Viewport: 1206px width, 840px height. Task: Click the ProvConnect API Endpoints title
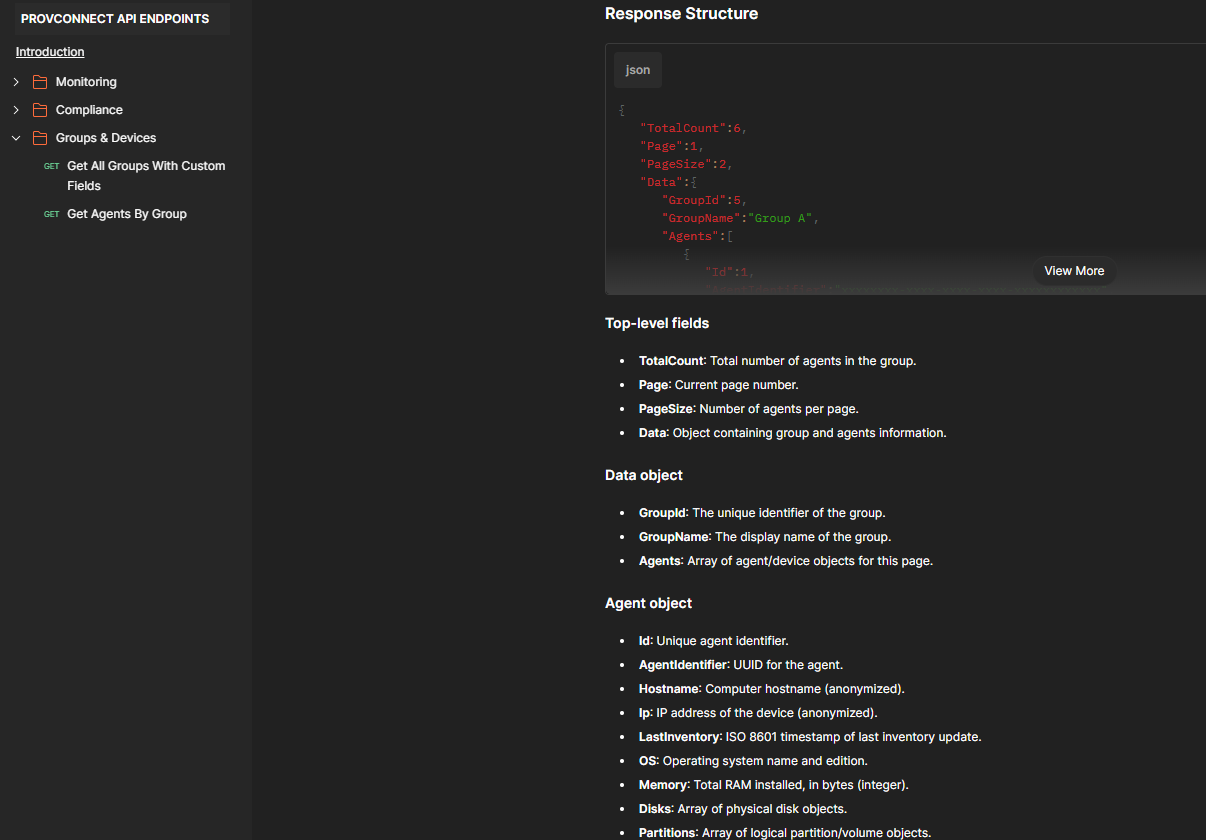pyautogui.click(x=115, y=19)
